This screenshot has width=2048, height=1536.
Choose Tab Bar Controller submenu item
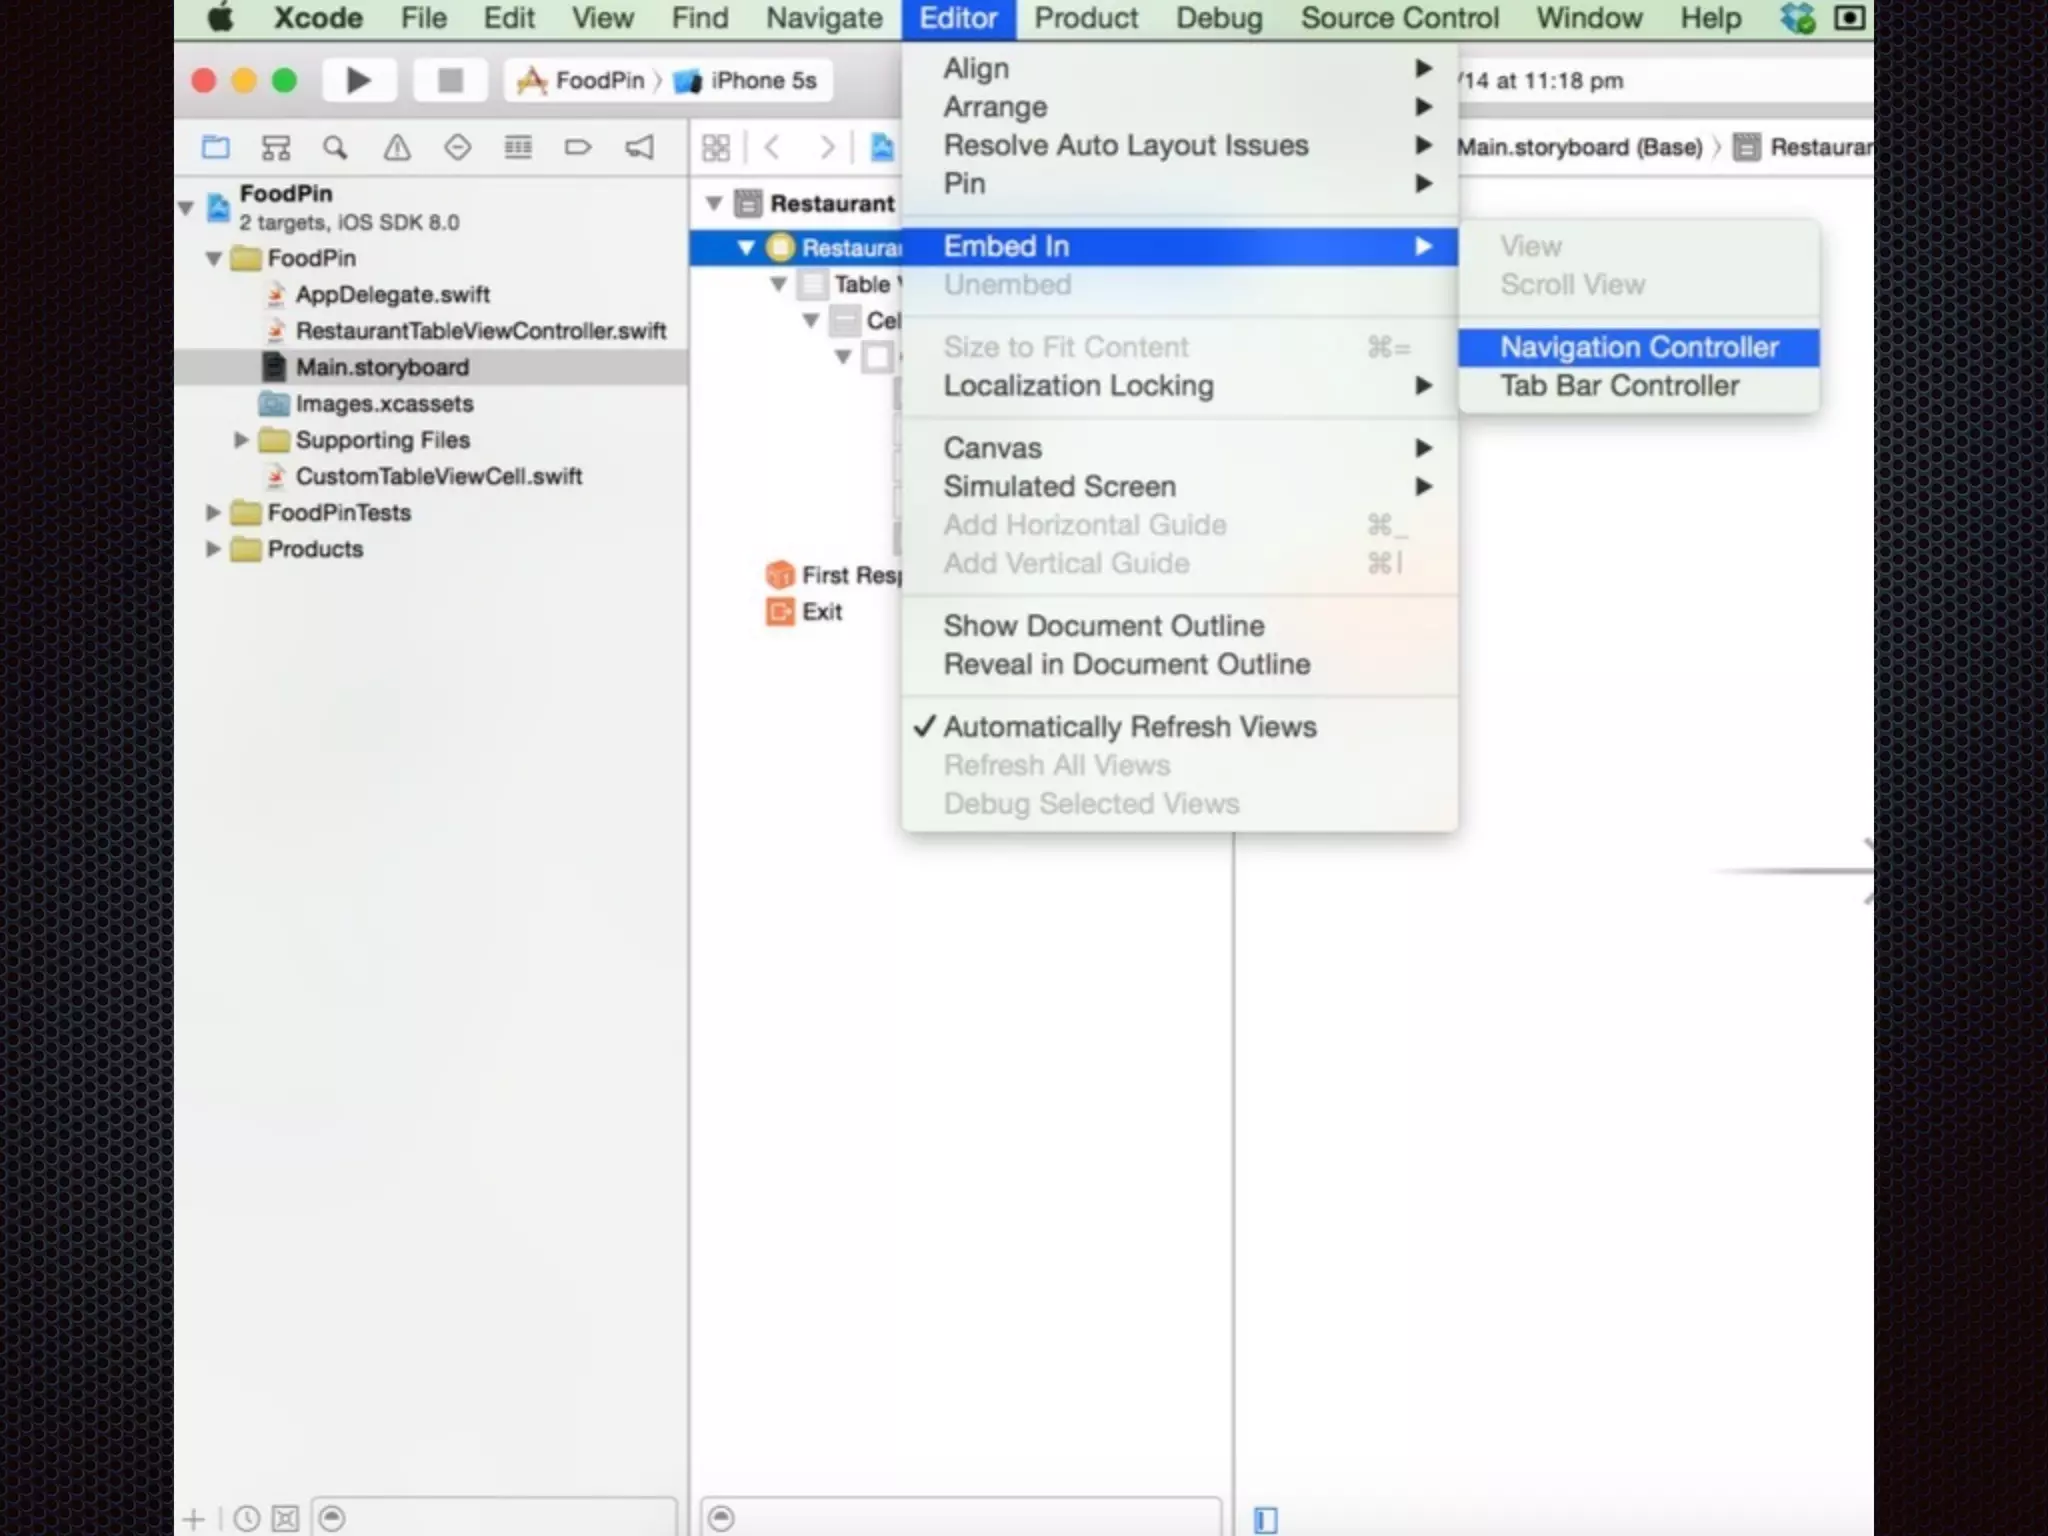pyautogui.click(x=1619, y=386)
